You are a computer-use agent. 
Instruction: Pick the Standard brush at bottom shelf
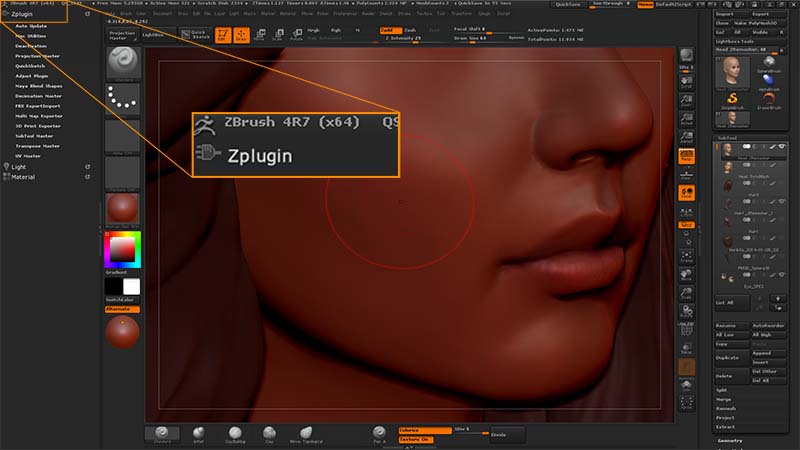162,434
